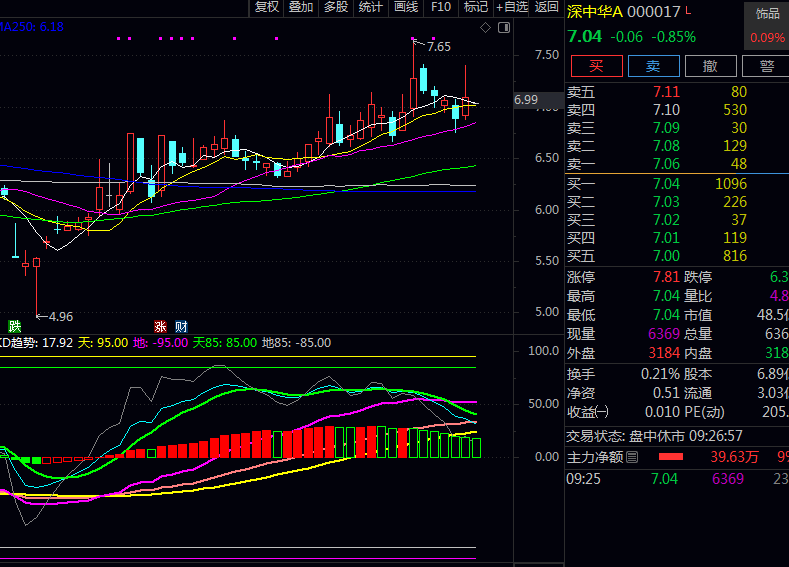Switch to 多股 multi-stock view
Viewport: 789px width, 567px height.
coord(336,8)
